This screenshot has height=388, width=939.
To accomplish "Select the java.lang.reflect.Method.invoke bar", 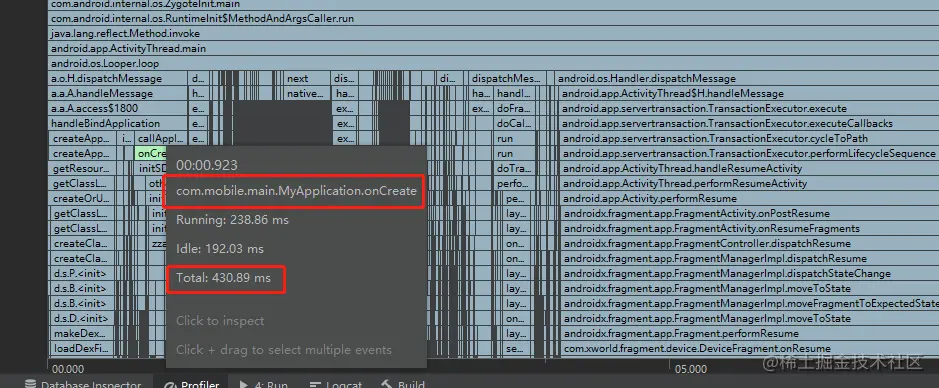I will pyautogui.click(x=493, y=34).
